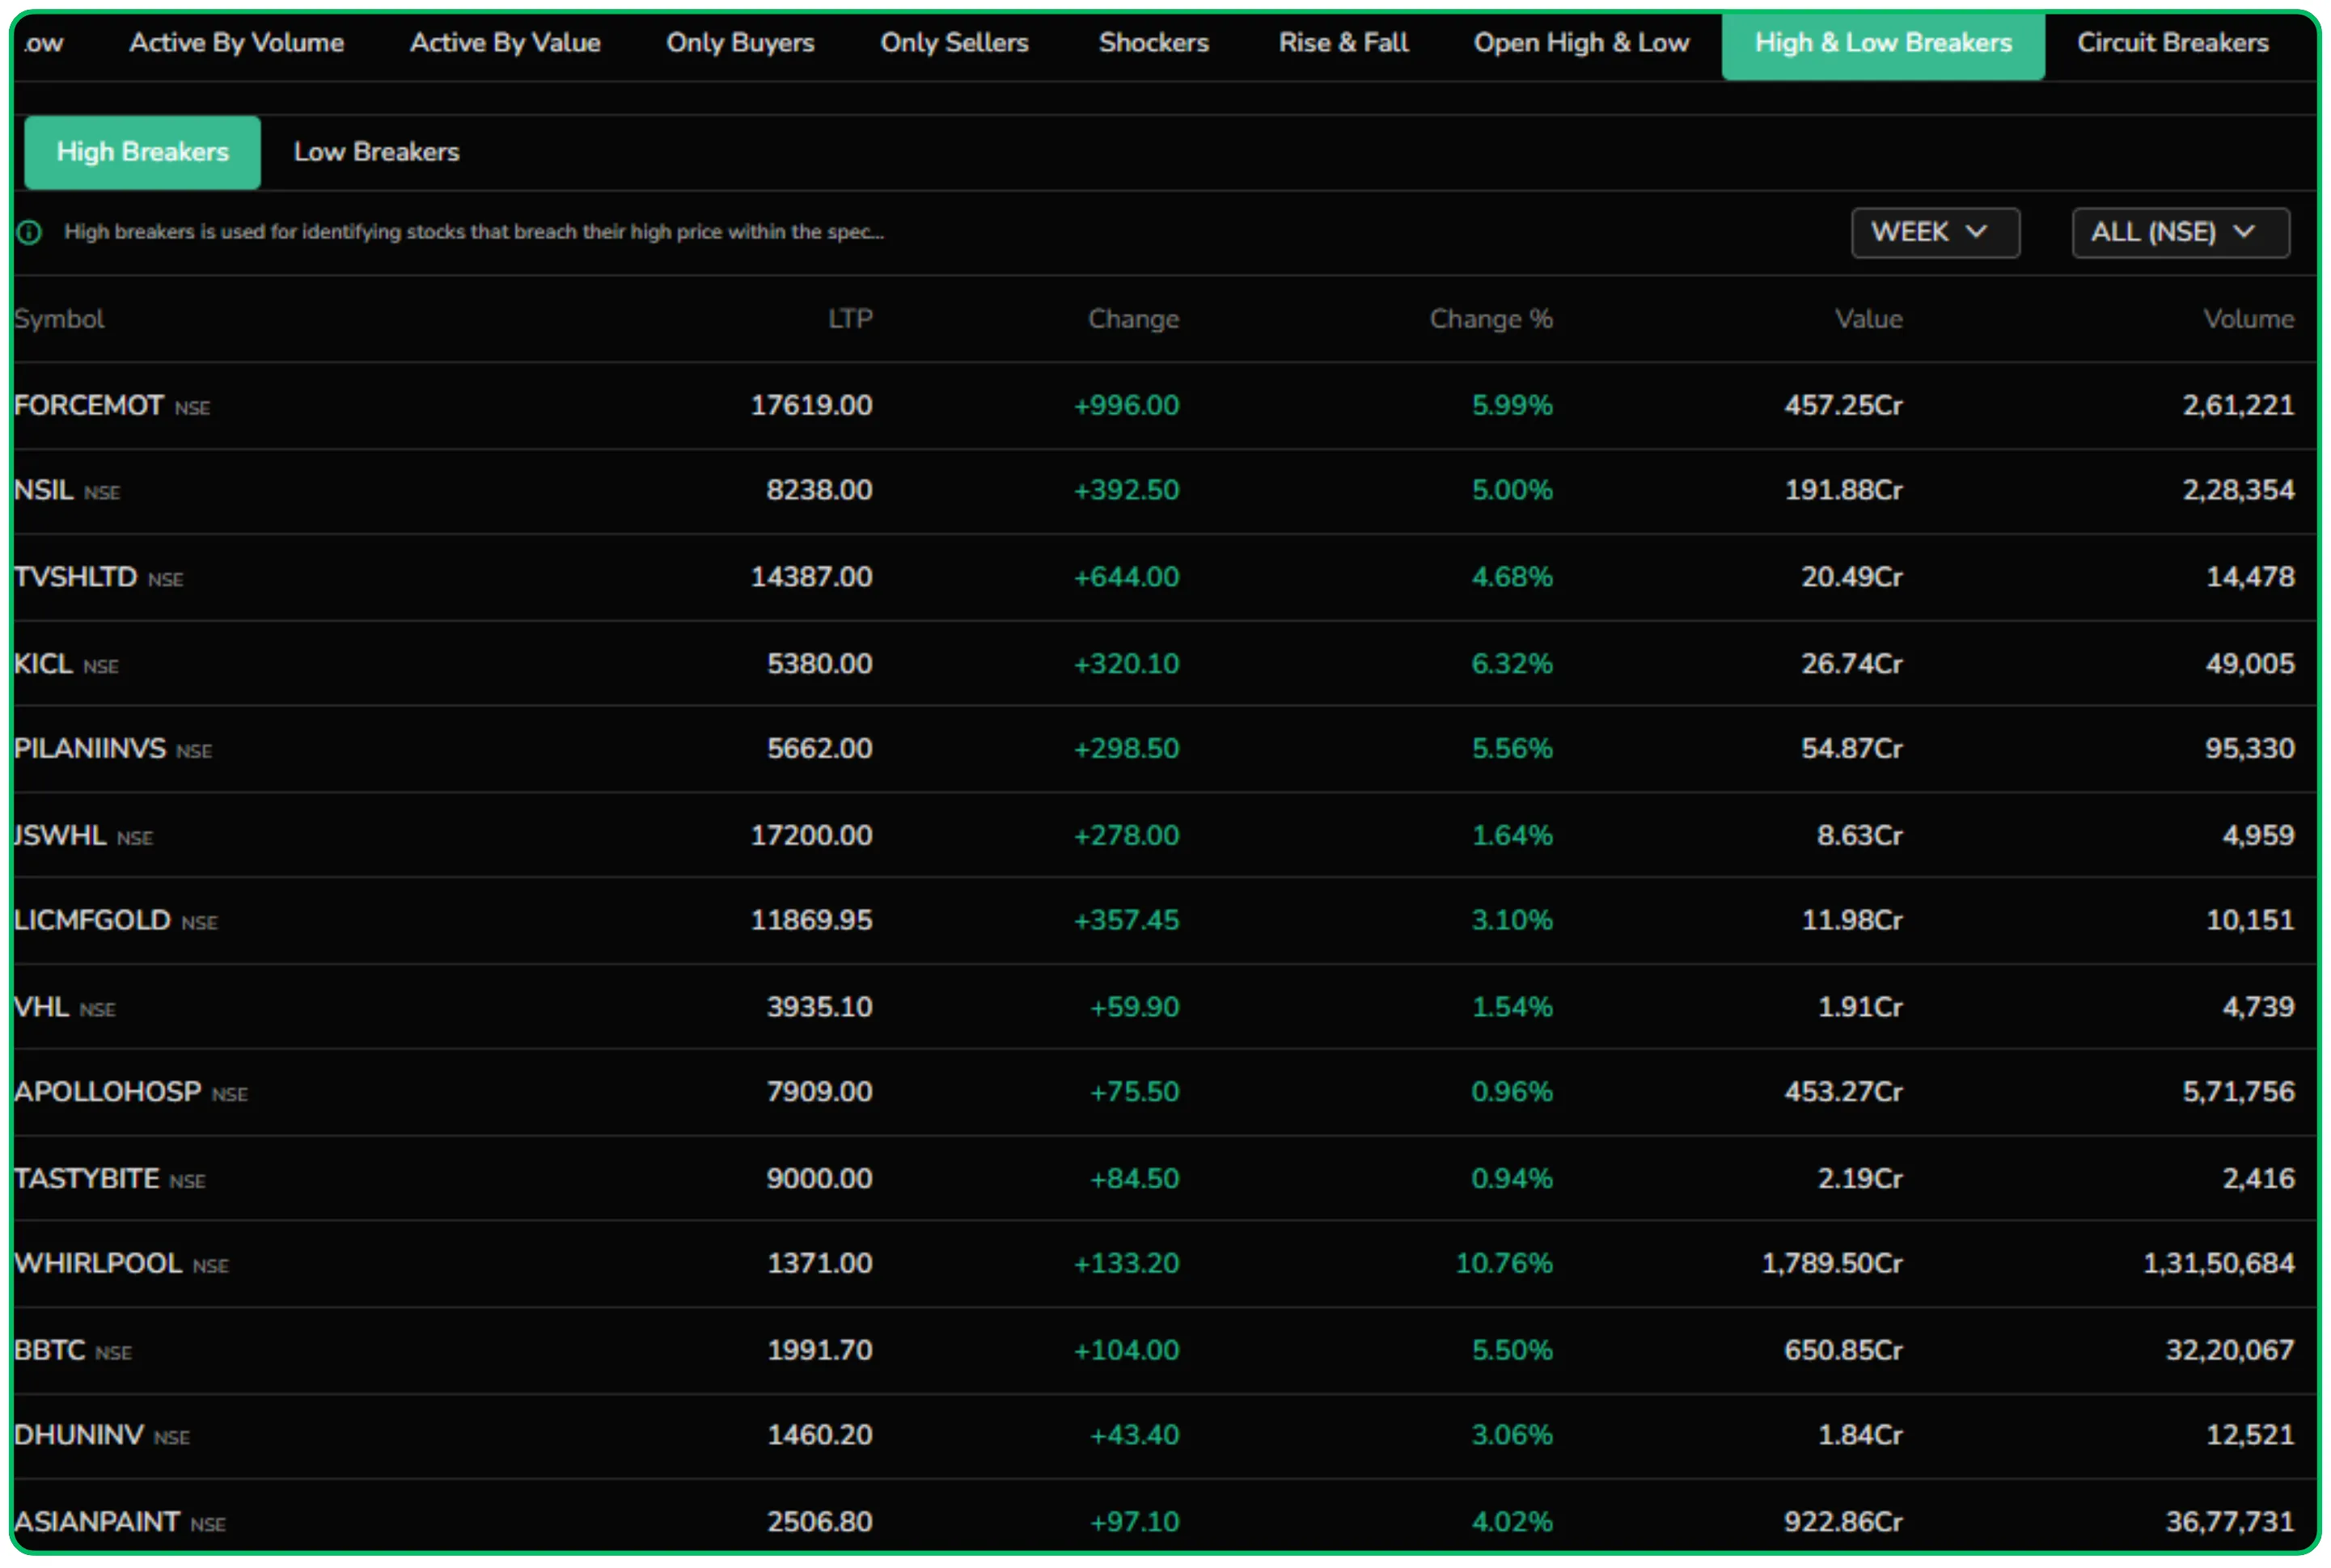Viewport: 2331px width, 1568px height.
Task: Switch to the Low Breakers tab
Action: tap(376, 151)
